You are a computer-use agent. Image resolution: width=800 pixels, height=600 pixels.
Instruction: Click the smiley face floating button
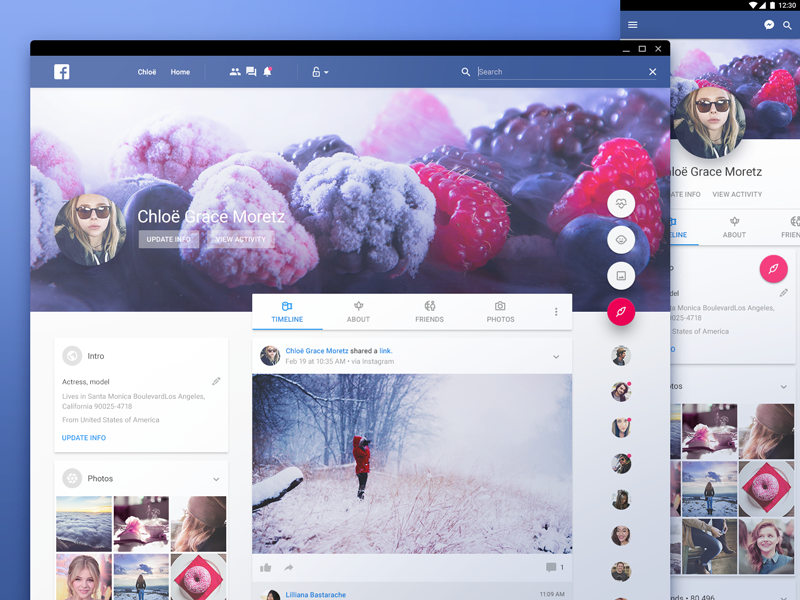click(x=621, y=240)
